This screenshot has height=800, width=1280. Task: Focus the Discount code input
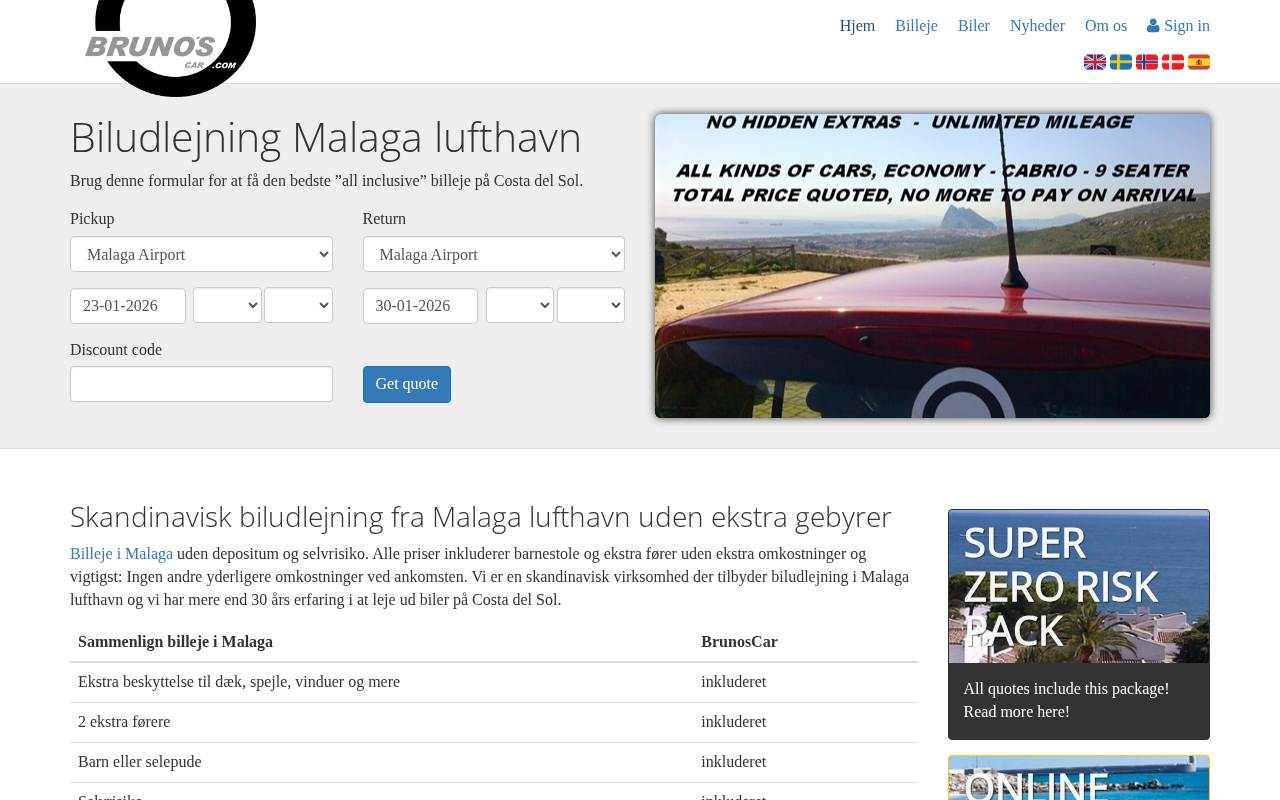pyautogui.click(x=201, y=384)
